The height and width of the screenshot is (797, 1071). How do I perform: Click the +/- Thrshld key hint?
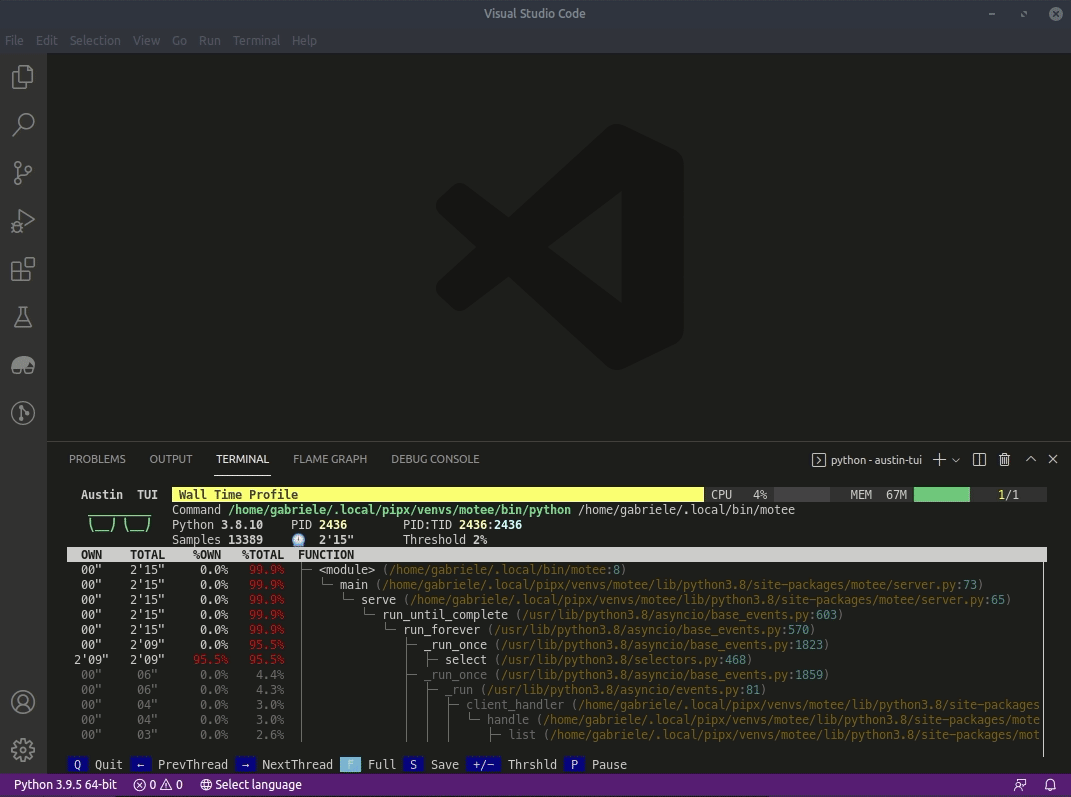512,764
